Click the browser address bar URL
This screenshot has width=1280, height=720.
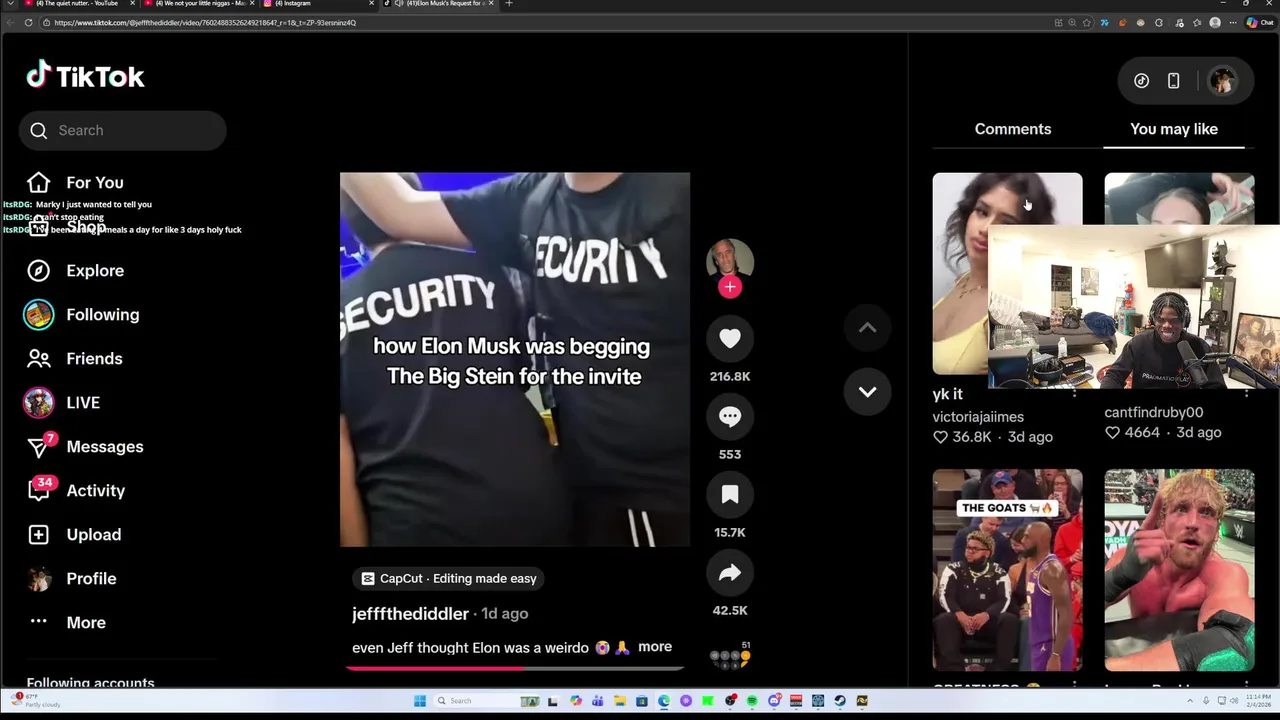tap(205, 22)
